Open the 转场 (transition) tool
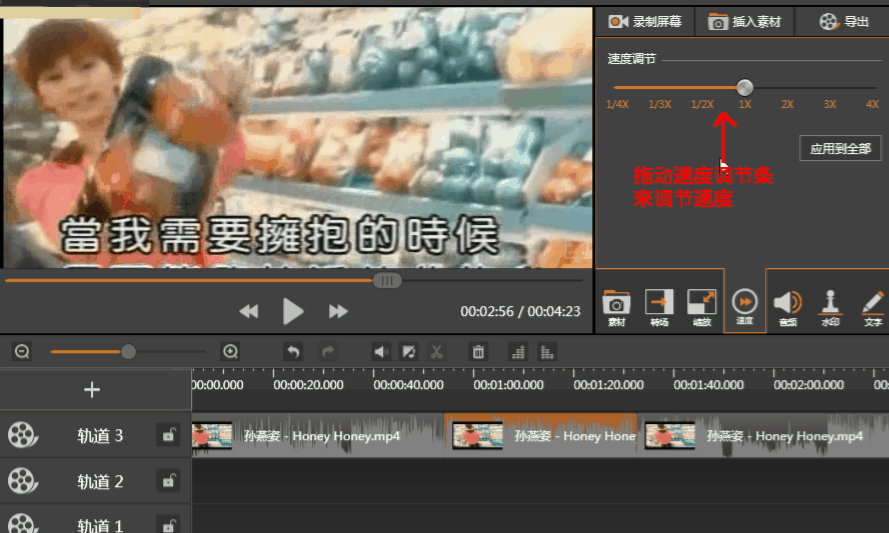889x533 pixels. (659, 308)
